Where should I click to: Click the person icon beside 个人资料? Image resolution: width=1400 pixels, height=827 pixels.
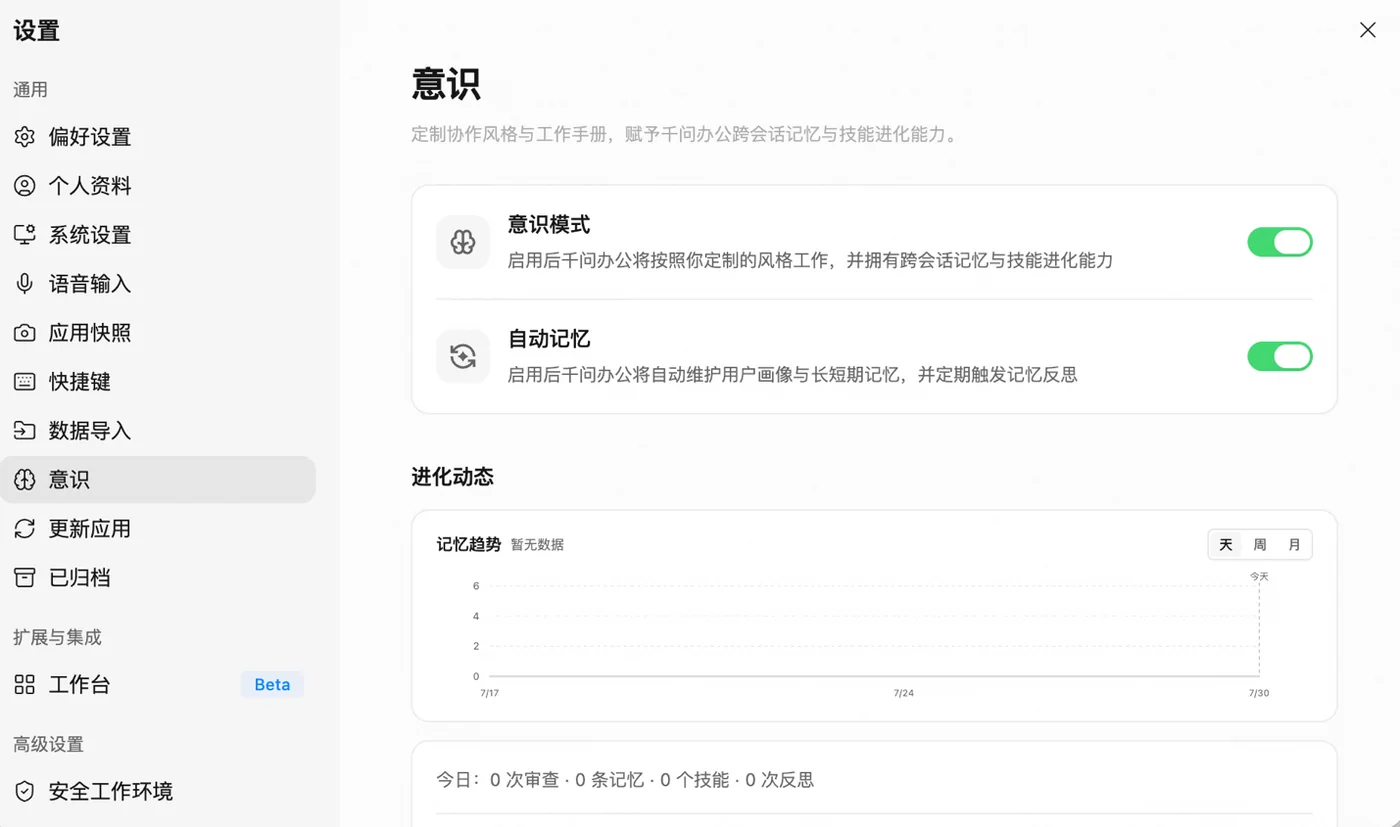click(24, 186)
